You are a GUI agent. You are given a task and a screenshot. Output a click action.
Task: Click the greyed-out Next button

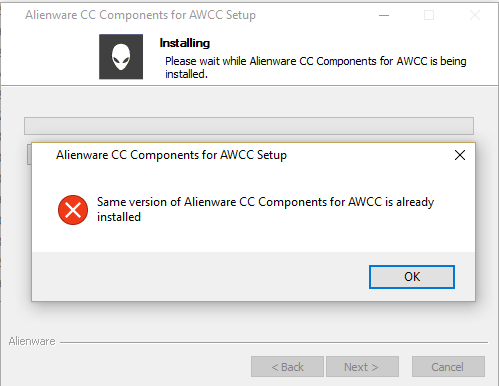point(362,367)
